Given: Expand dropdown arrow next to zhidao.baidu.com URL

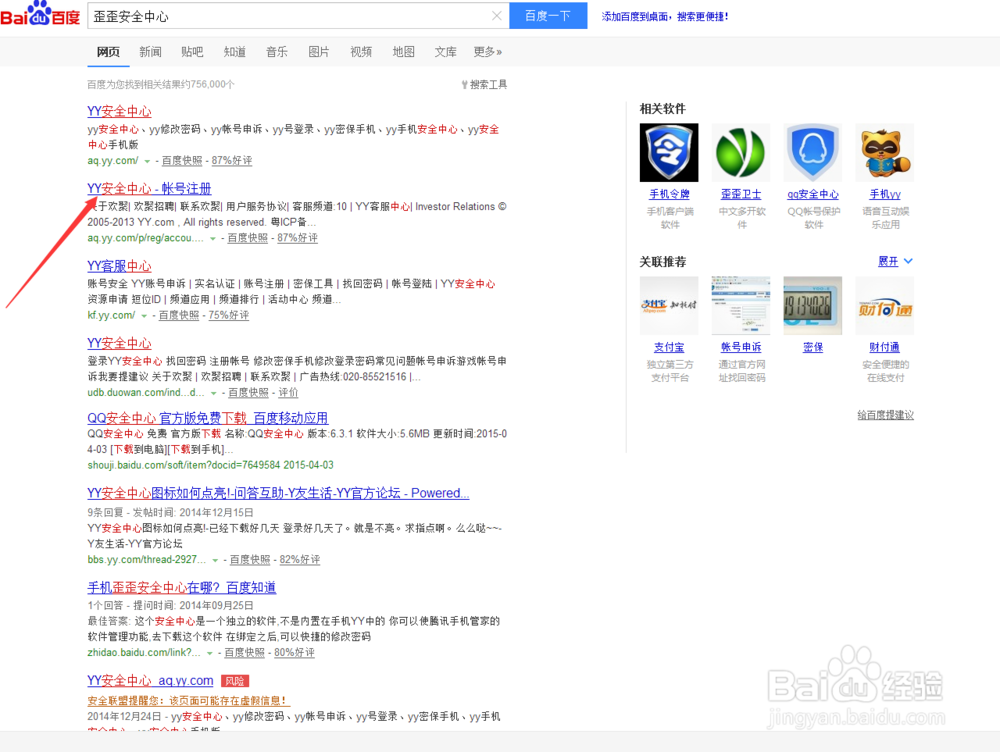Looking at the screenshot, I should [x=210, y=653].
